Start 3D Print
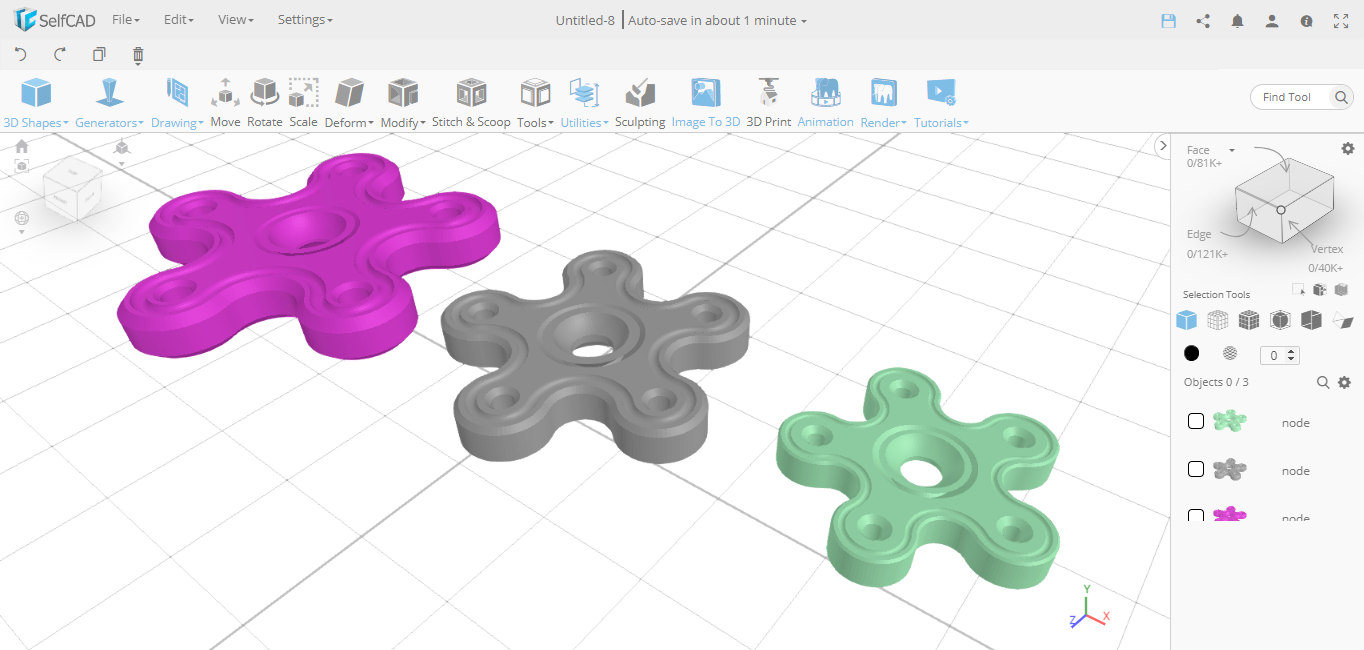The image size is (1364, 650). coord(768,100)
